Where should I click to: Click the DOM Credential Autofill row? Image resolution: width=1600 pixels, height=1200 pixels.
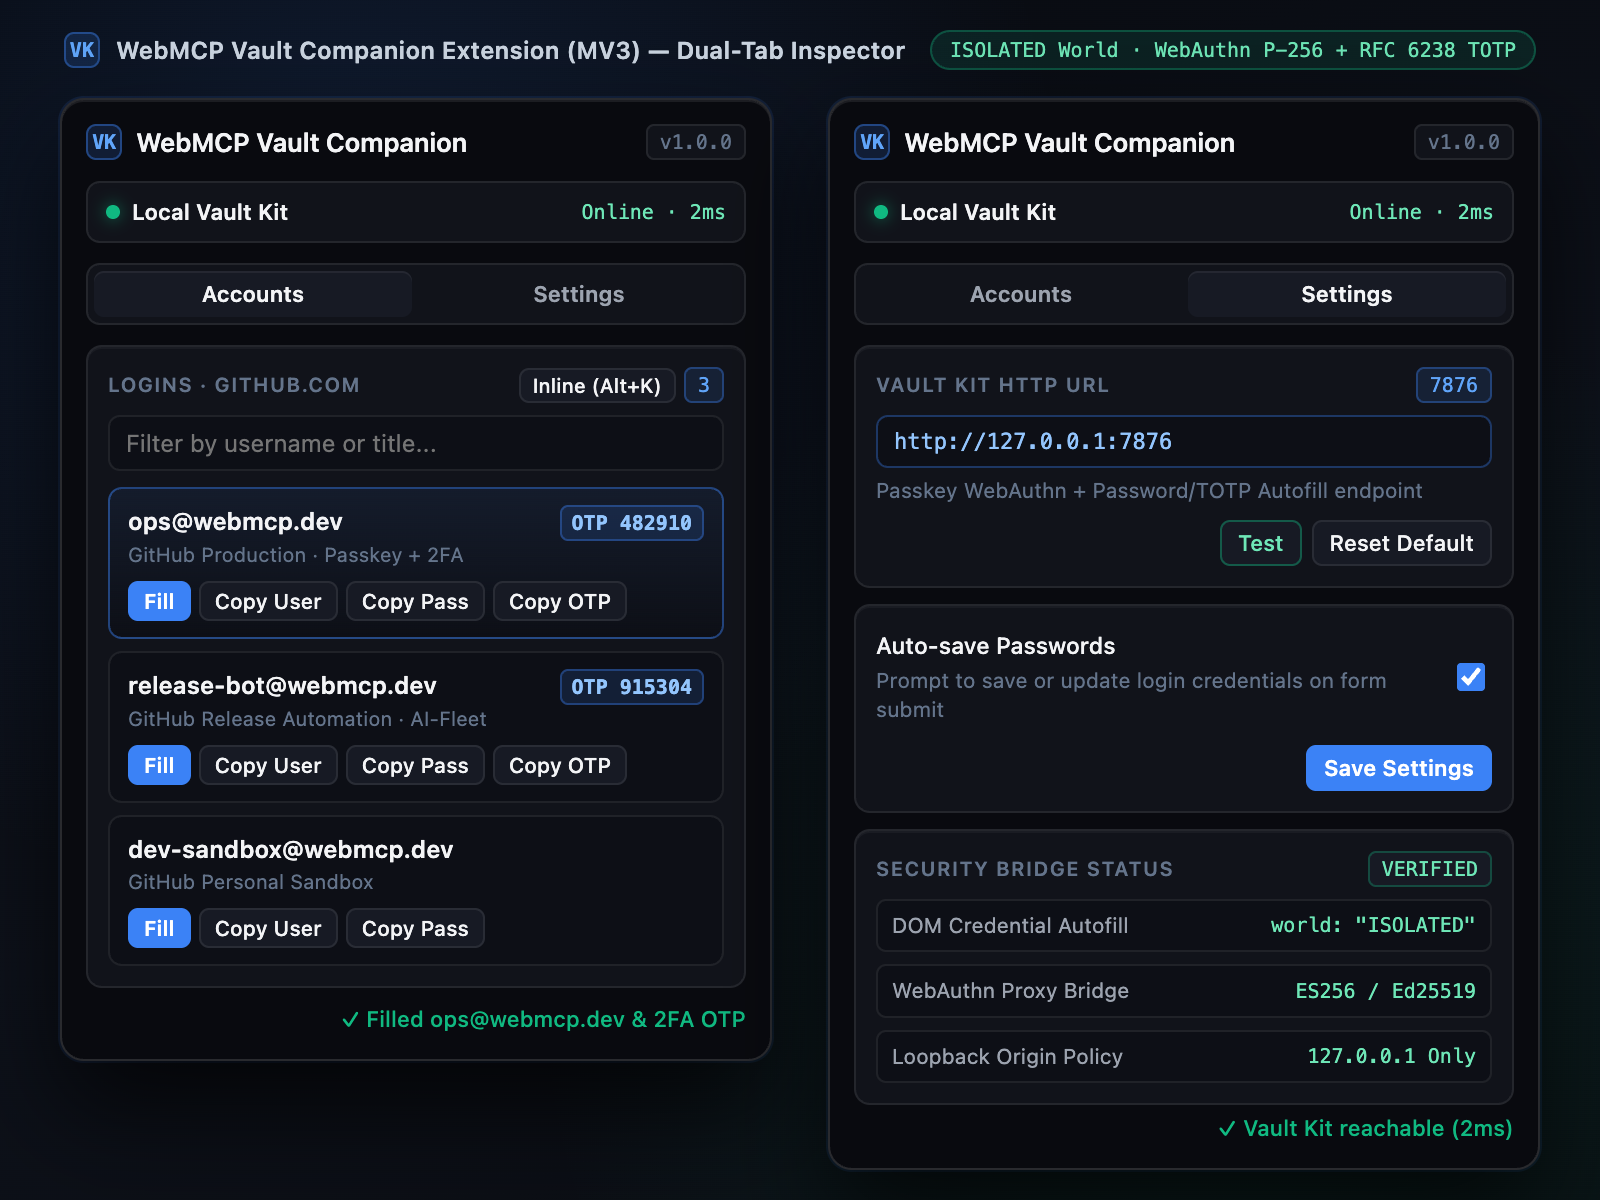click(x=1184, y=926)
